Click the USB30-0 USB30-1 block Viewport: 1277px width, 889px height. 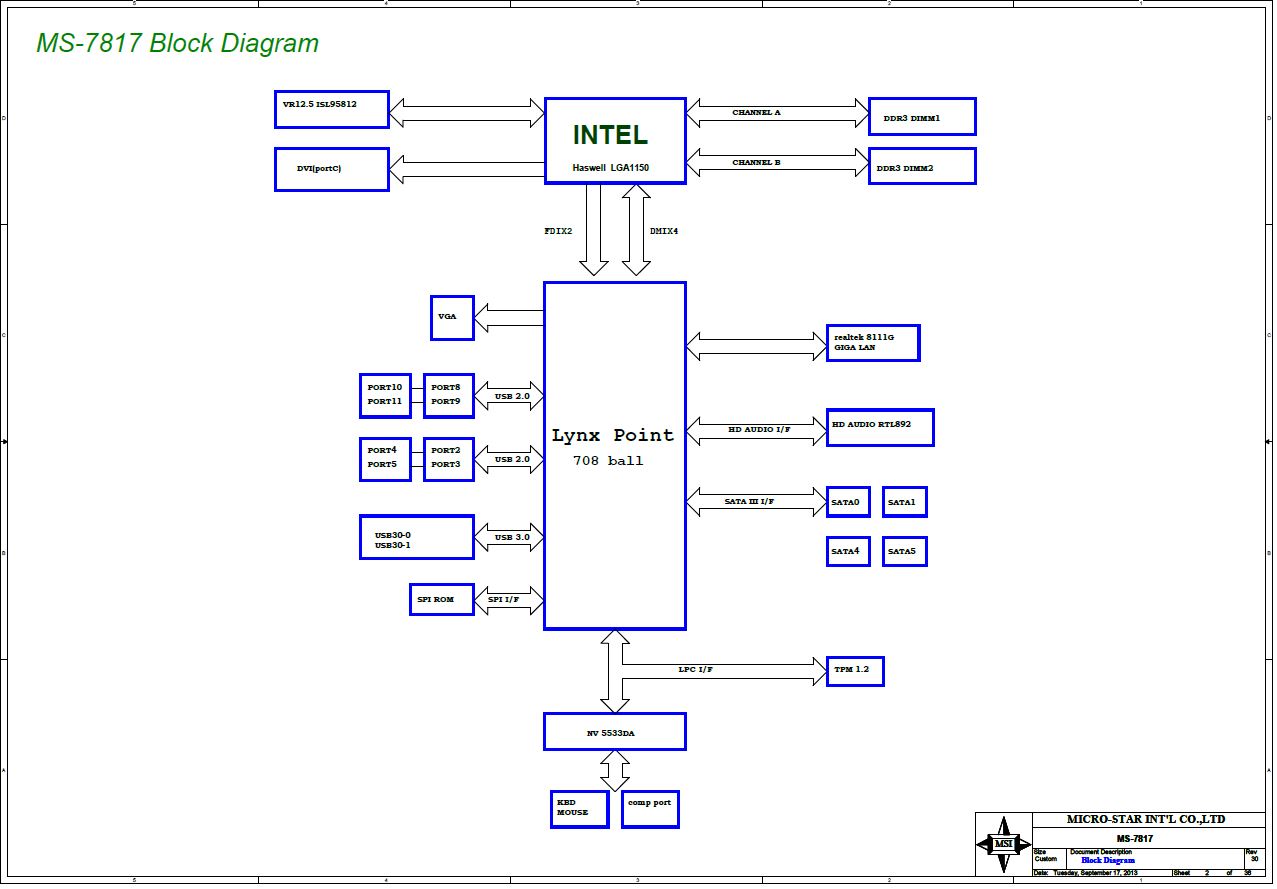416,538
